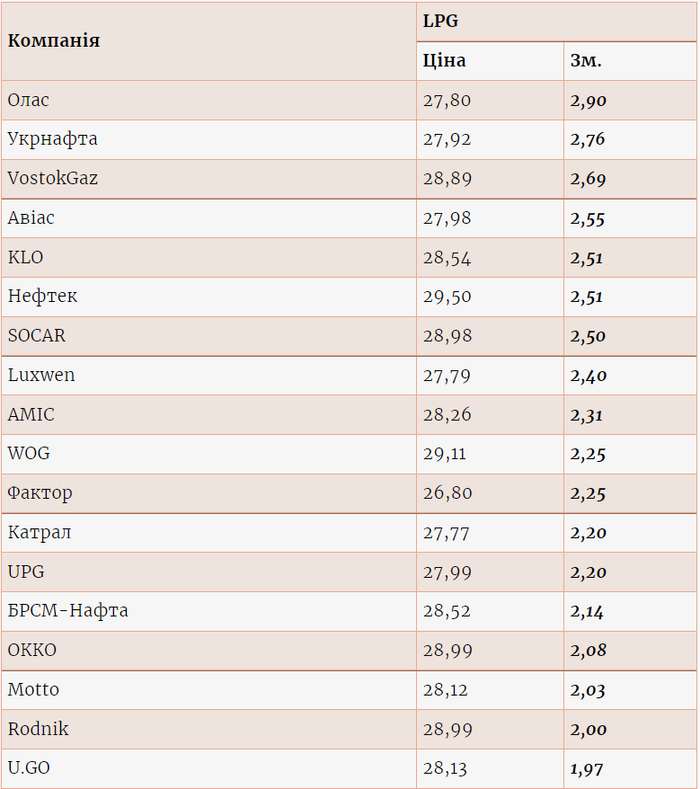
Task: Click the UPG price 27,99
Action: tap(447, 572)
